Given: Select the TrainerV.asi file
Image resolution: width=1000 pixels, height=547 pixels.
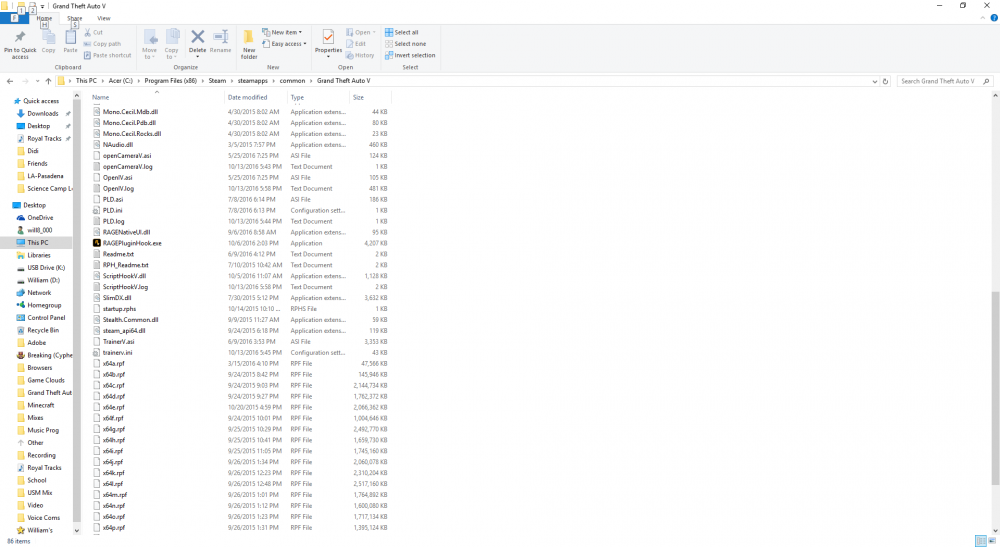Looking at the screenshot, I should [x=119, y=342].
